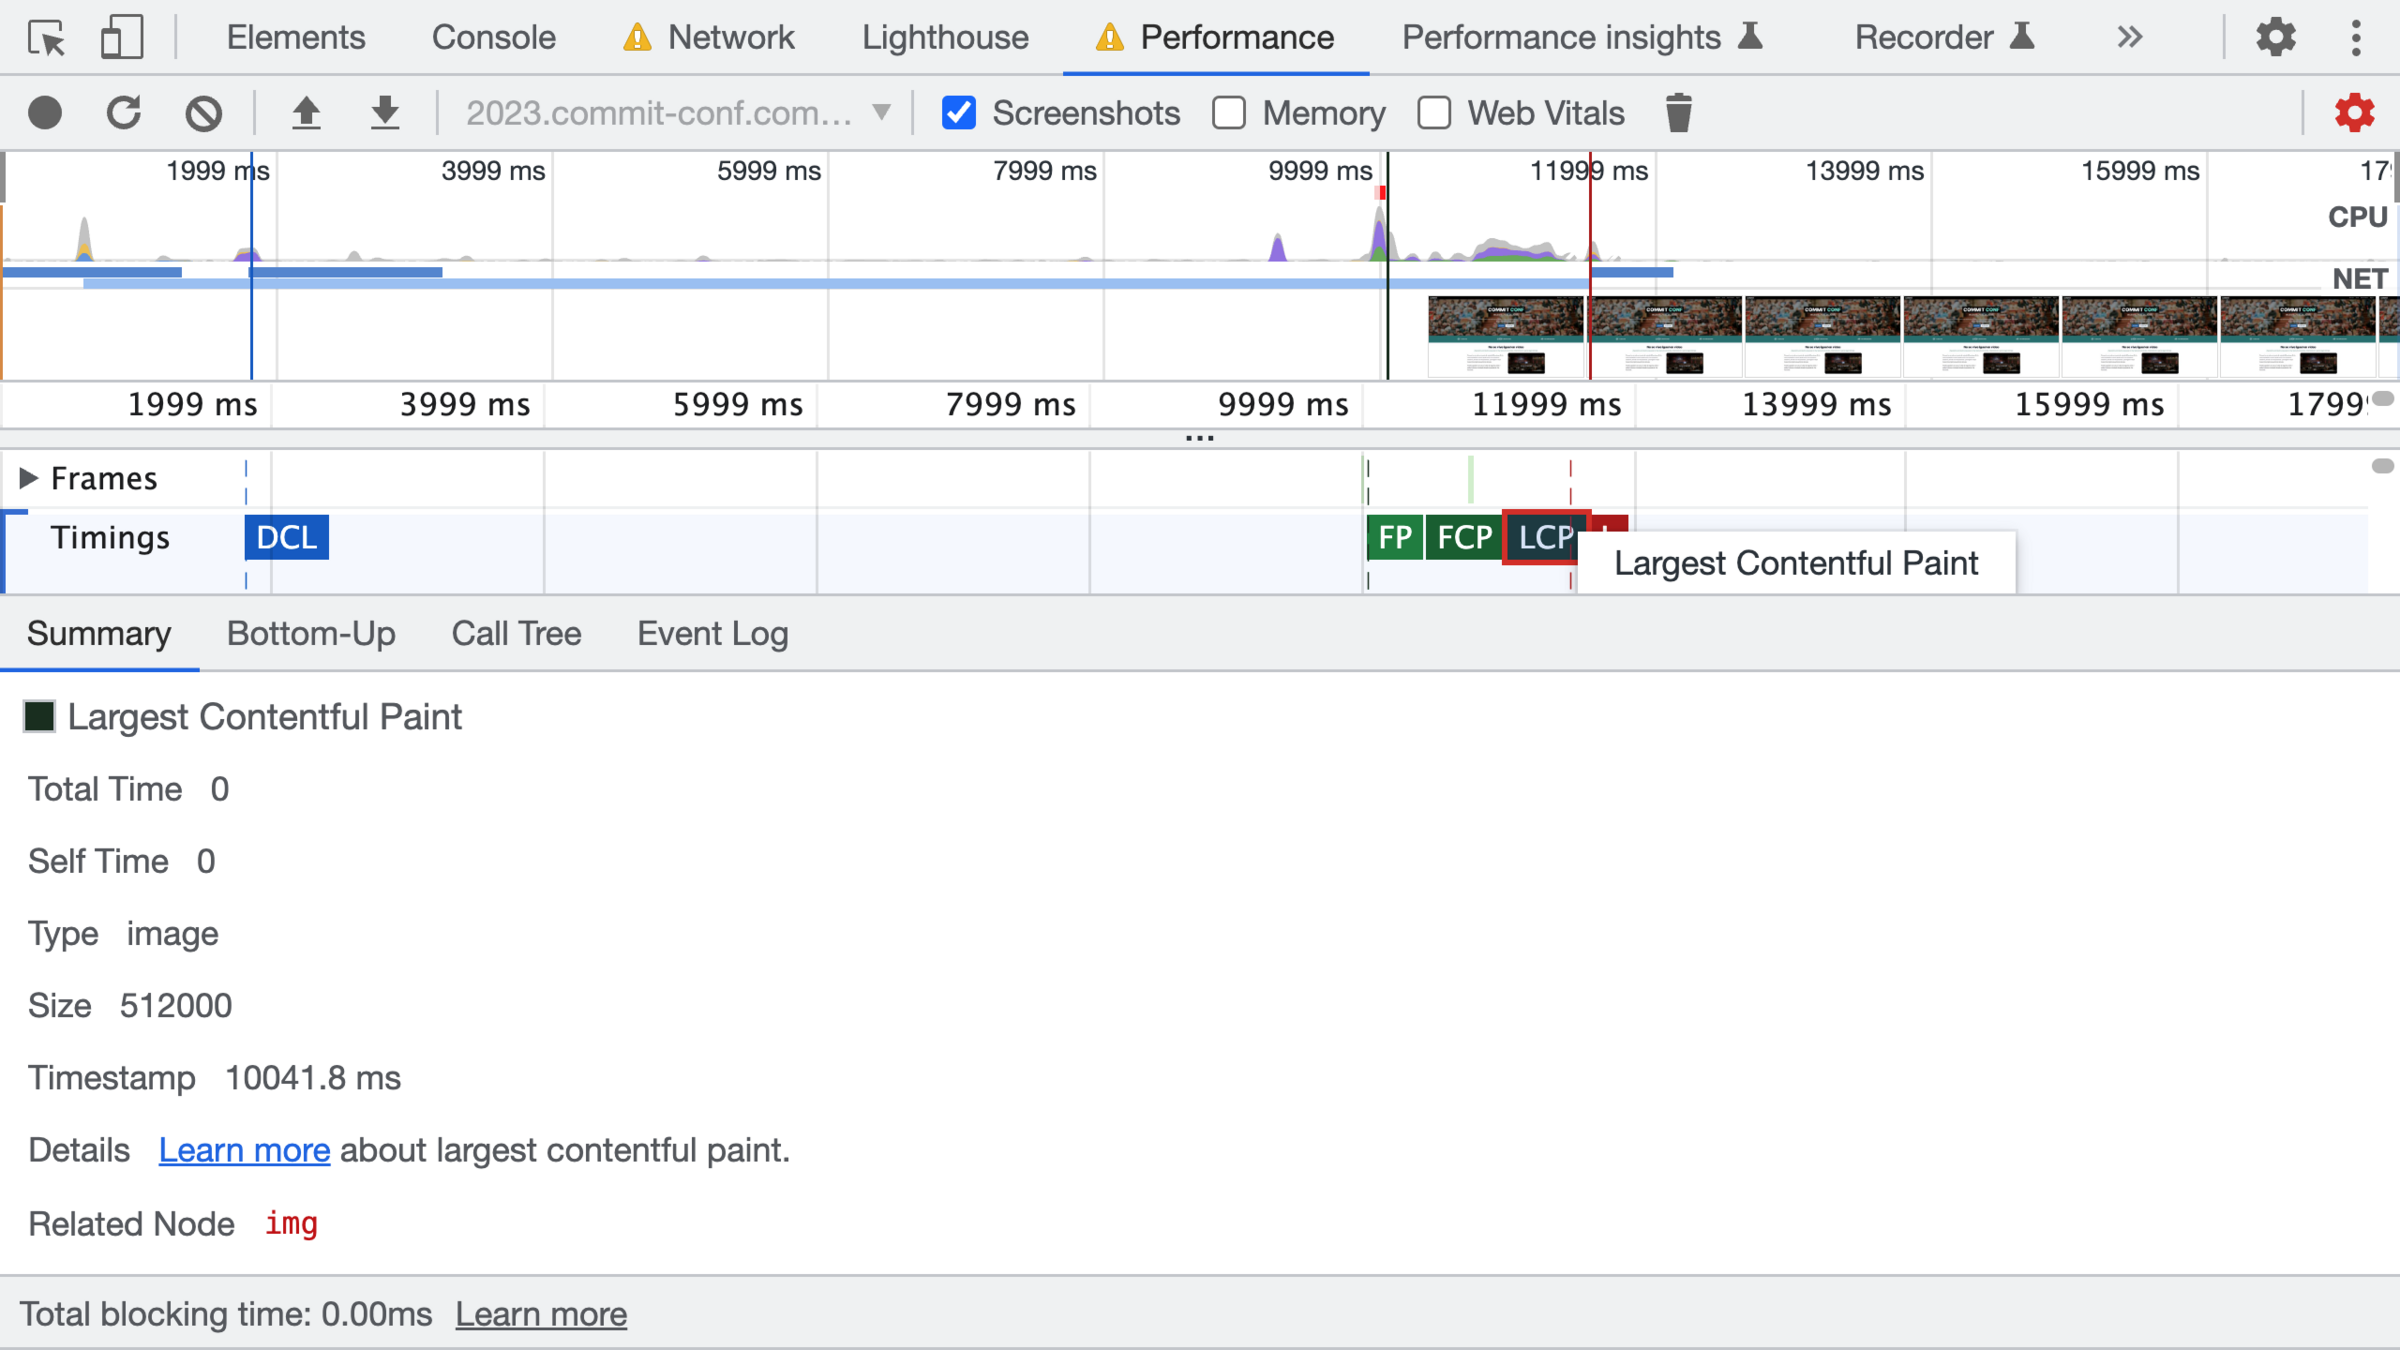The image size is (2400, 1350).
Task: Show more DevTools tabs chevron
Action: tap(2129, 38)
